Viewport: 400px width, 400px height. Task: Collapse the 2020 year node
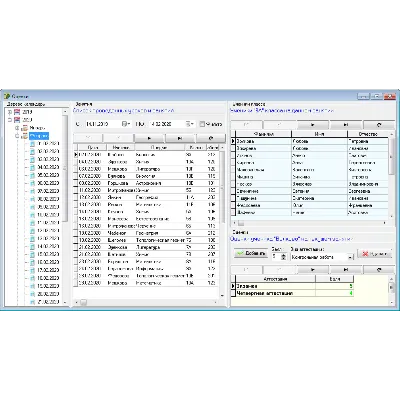tap(10, 120)
